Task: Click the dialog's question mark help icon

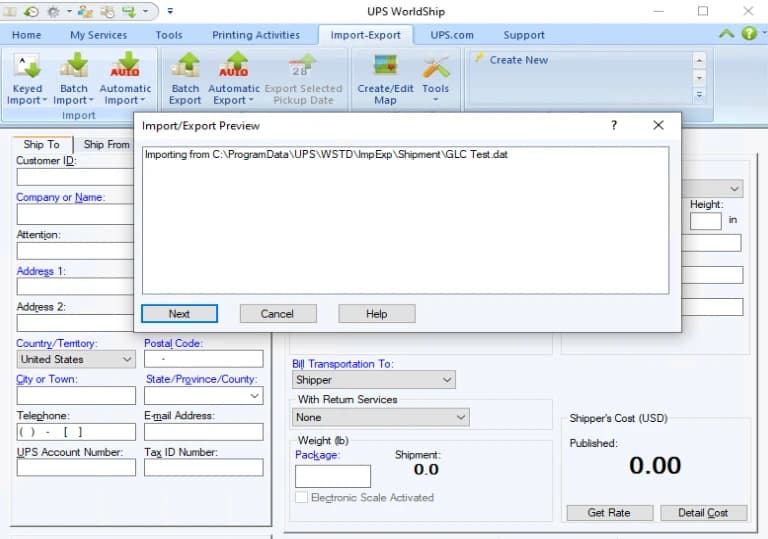Action: (614, 125)
